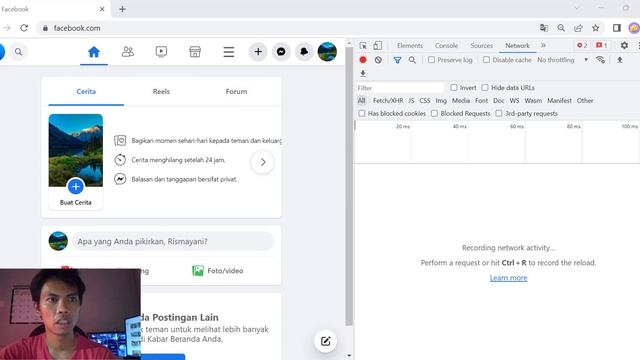Open the Marketplace store icon

(x=195, y=52)
